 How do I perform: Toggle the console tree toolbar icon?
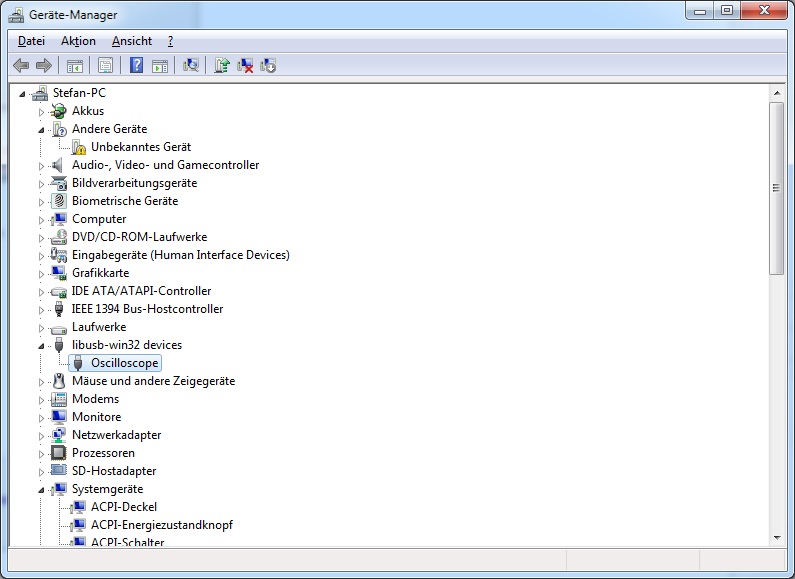tap(75, 65)
